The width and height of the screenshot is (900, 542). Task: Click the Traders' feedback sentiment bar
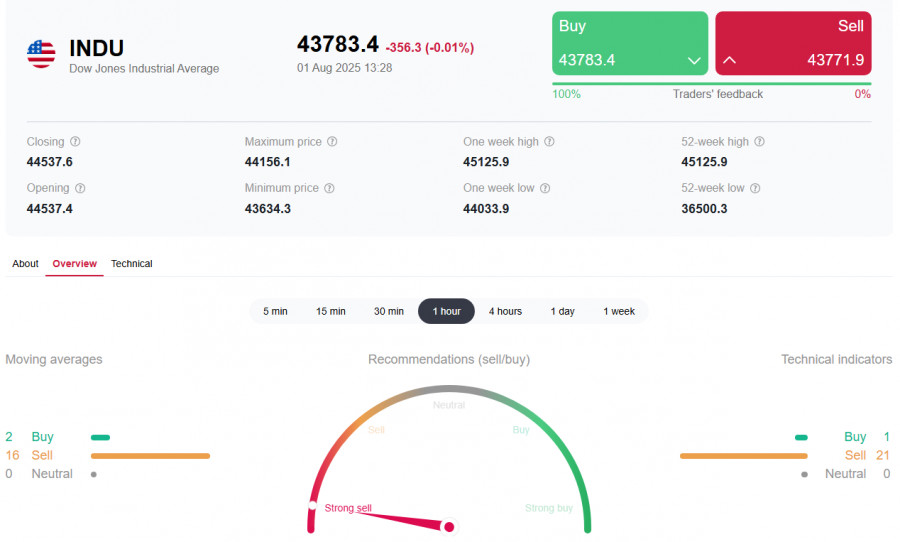coord(712,84)
